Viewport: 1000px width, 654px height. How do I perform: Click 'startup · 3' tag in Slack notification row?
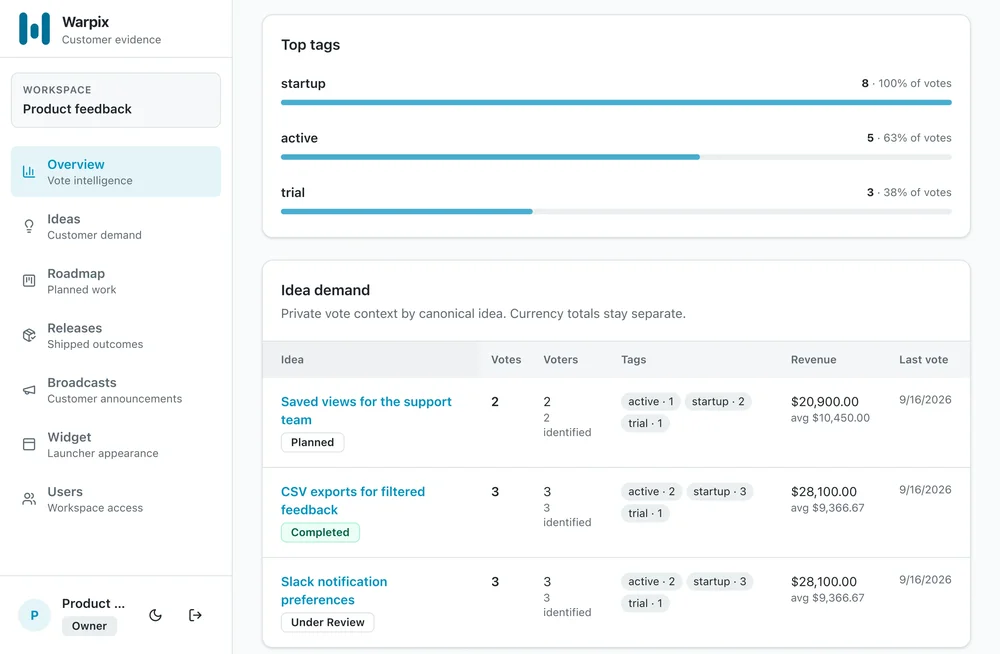(719, 581)
